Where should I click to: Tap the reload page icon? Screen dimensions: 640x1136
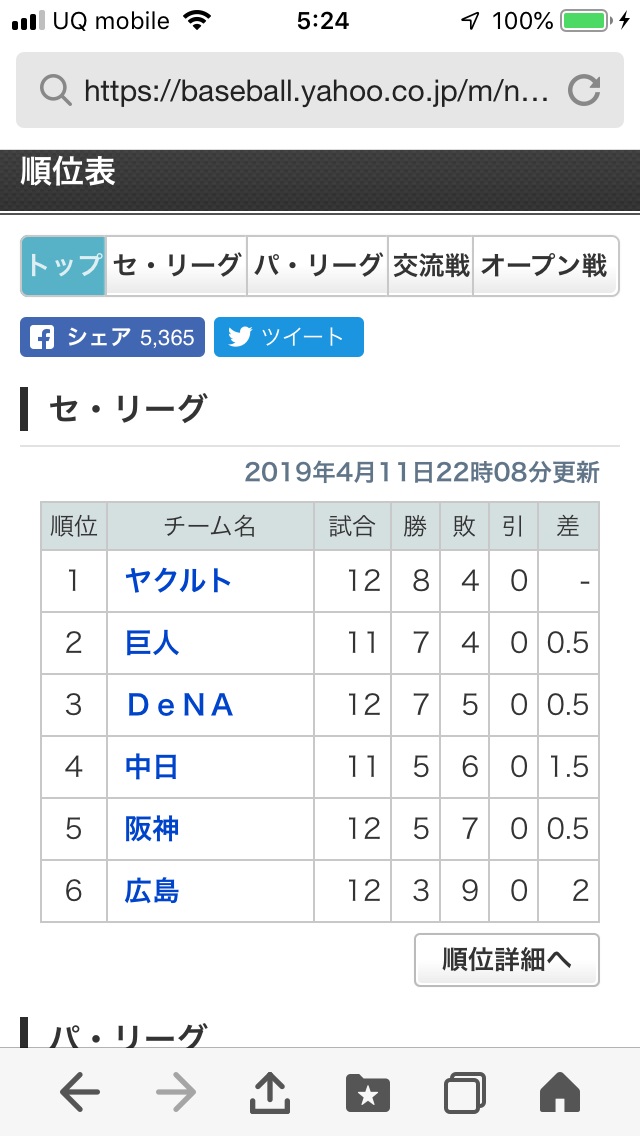[x=583, y=91]
